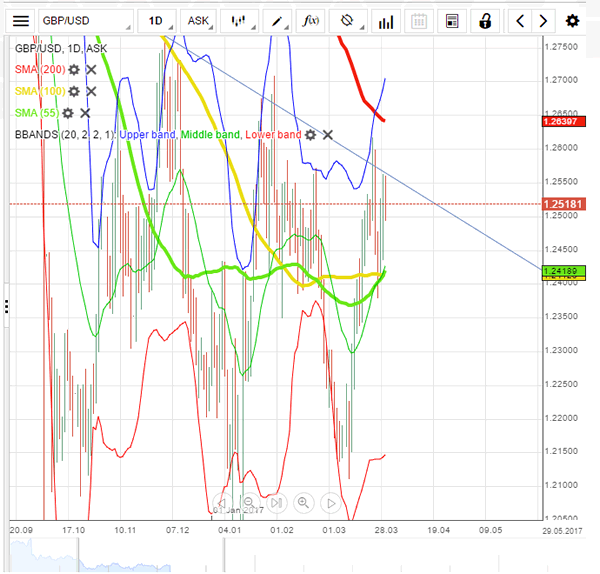Click the left panel three-dot handle
600x574 pixels.
point(7,307)
